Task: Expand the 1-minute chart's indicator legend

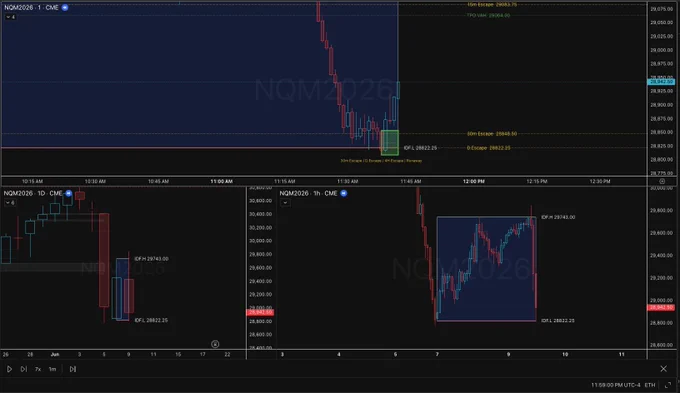Action: tap(10, 17)
